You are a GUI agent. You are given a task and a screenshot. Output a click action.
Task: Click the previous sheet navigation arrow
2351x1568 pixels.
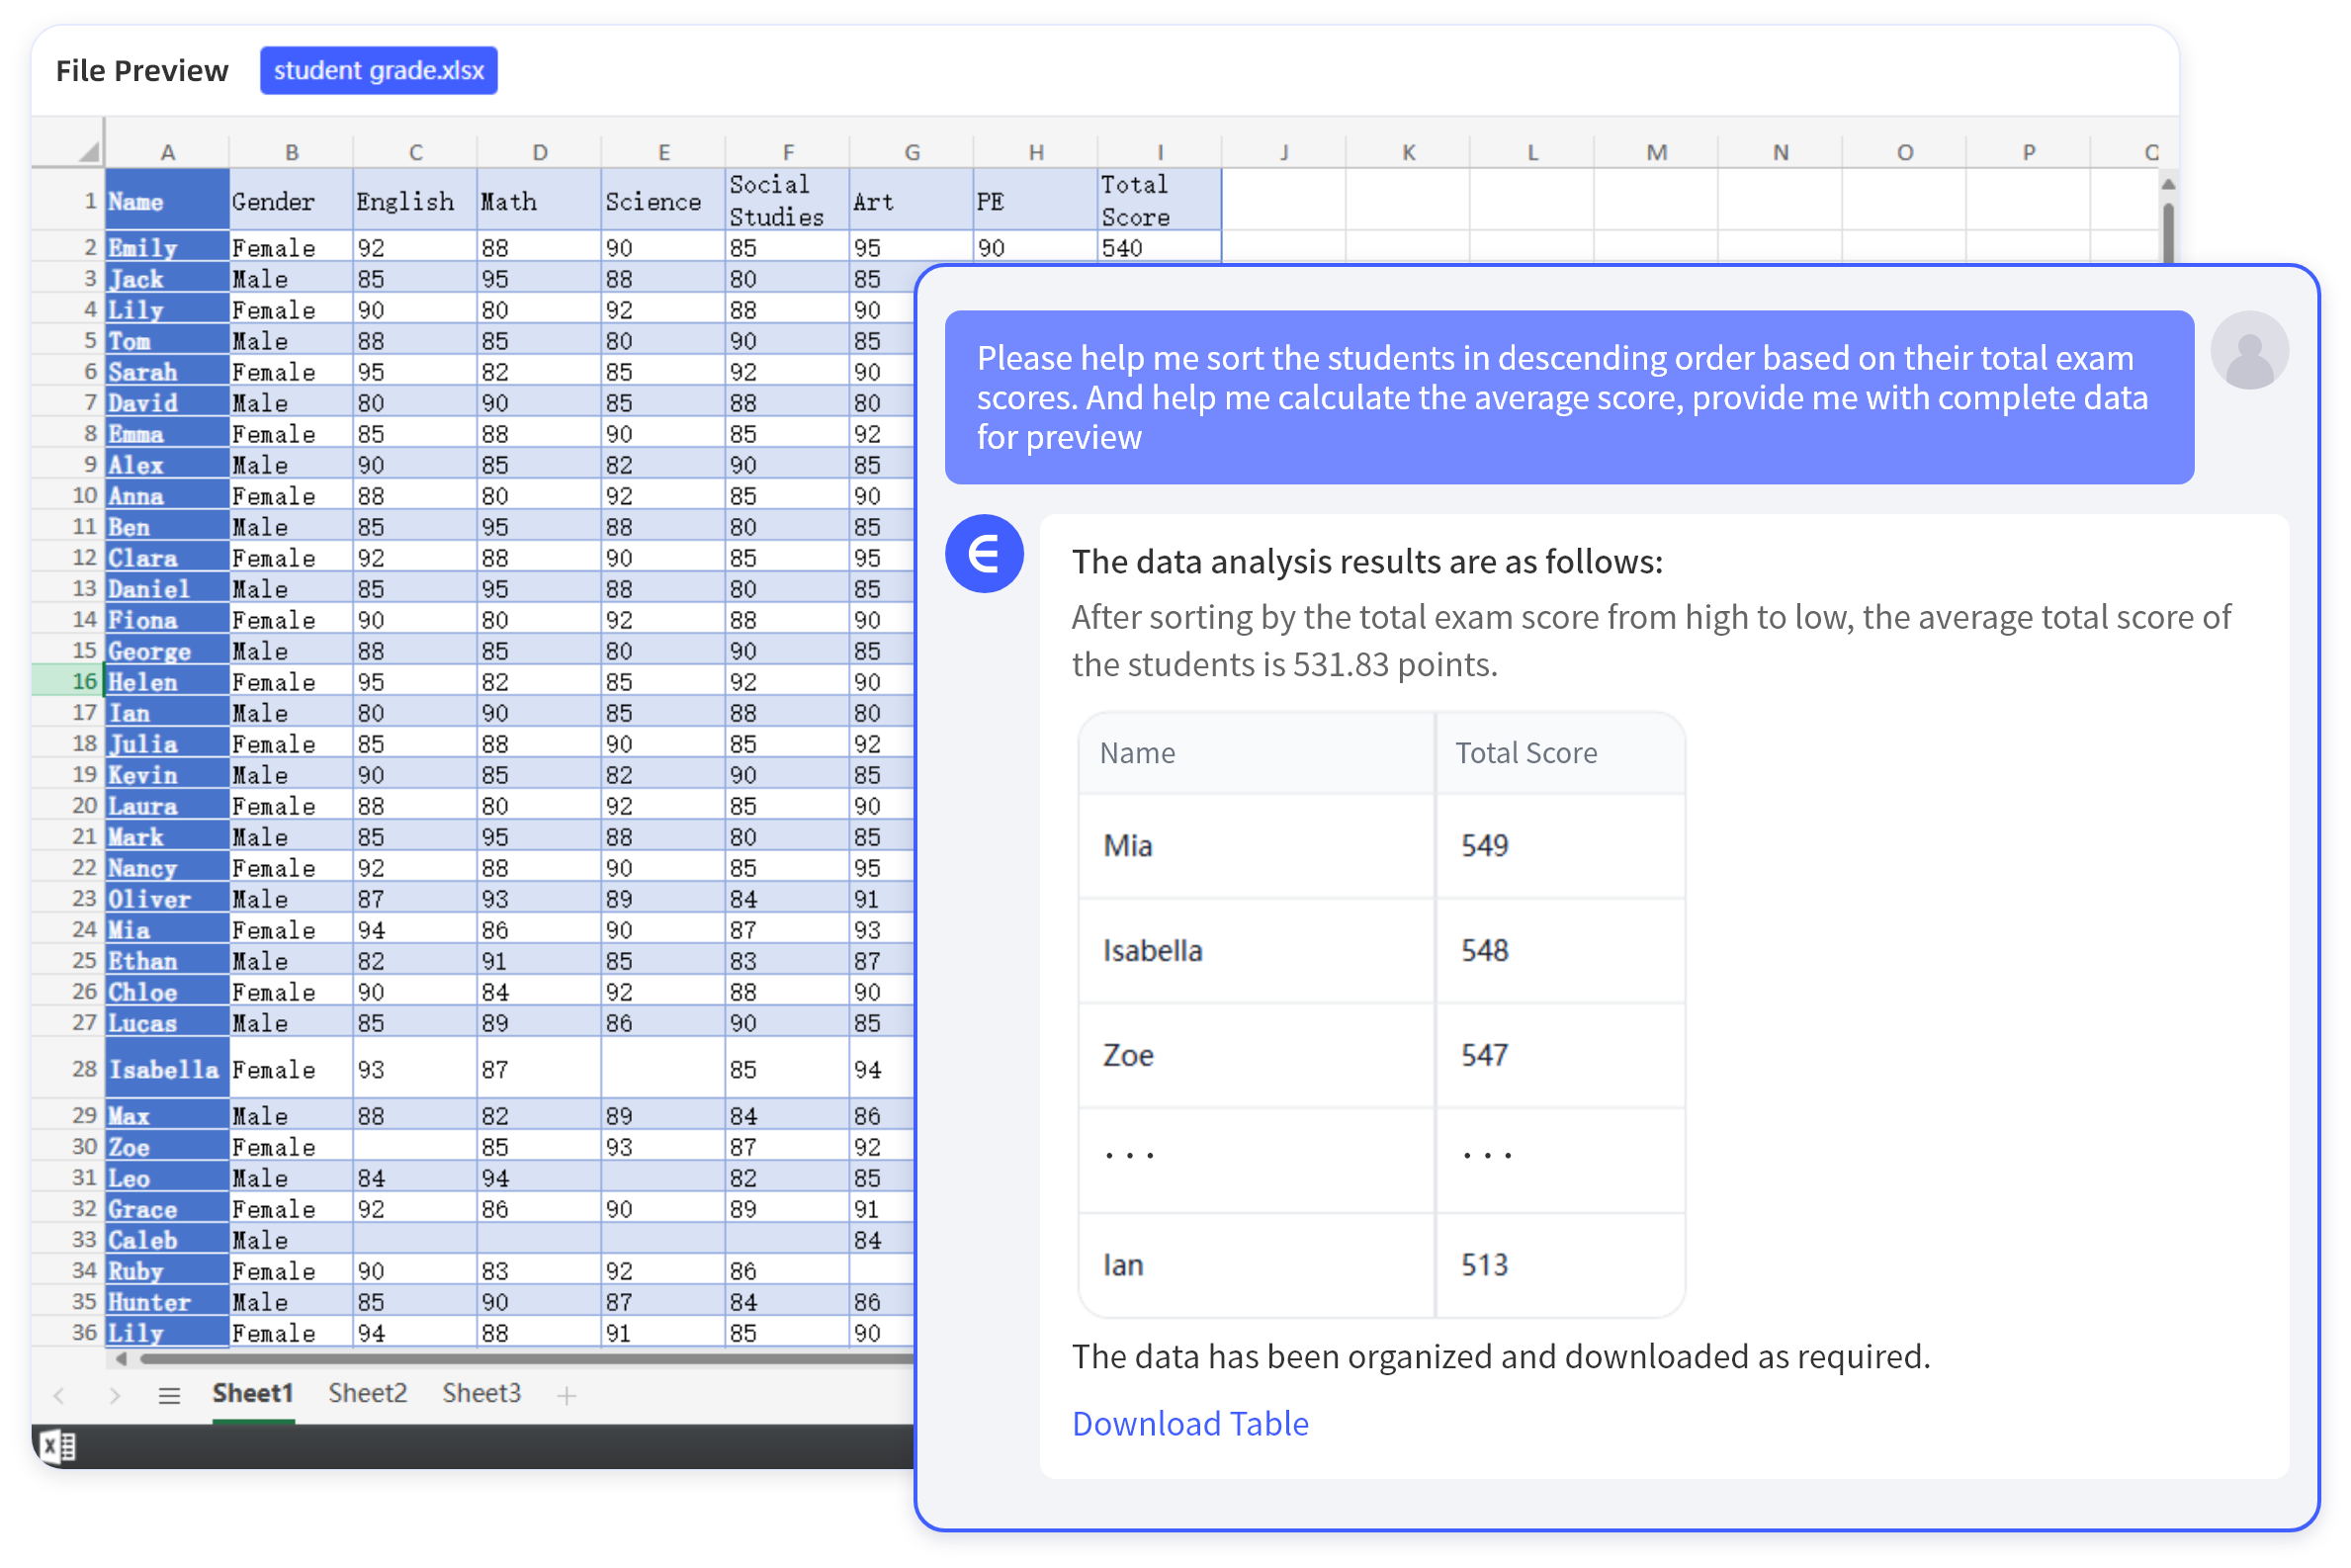60,1394
